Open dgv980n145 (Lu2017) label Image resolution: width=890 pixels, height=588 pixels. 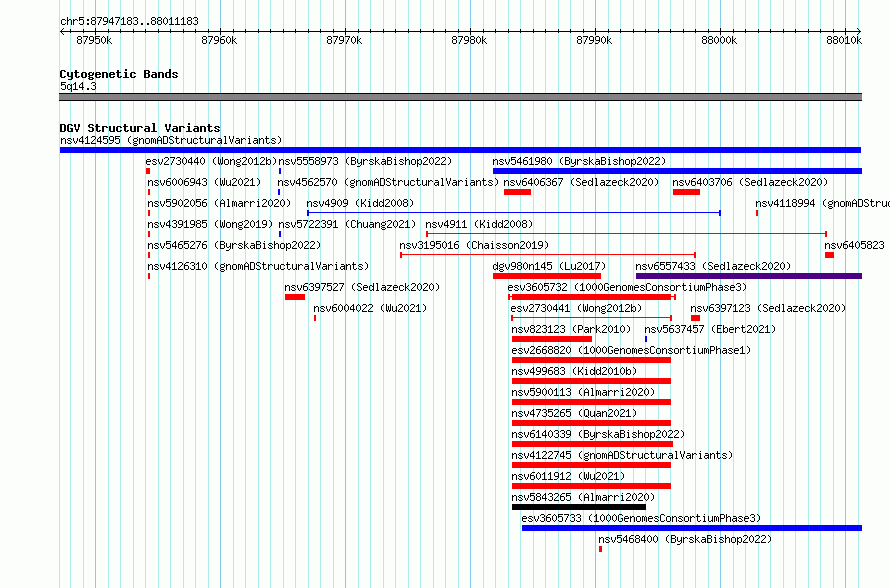549,266
